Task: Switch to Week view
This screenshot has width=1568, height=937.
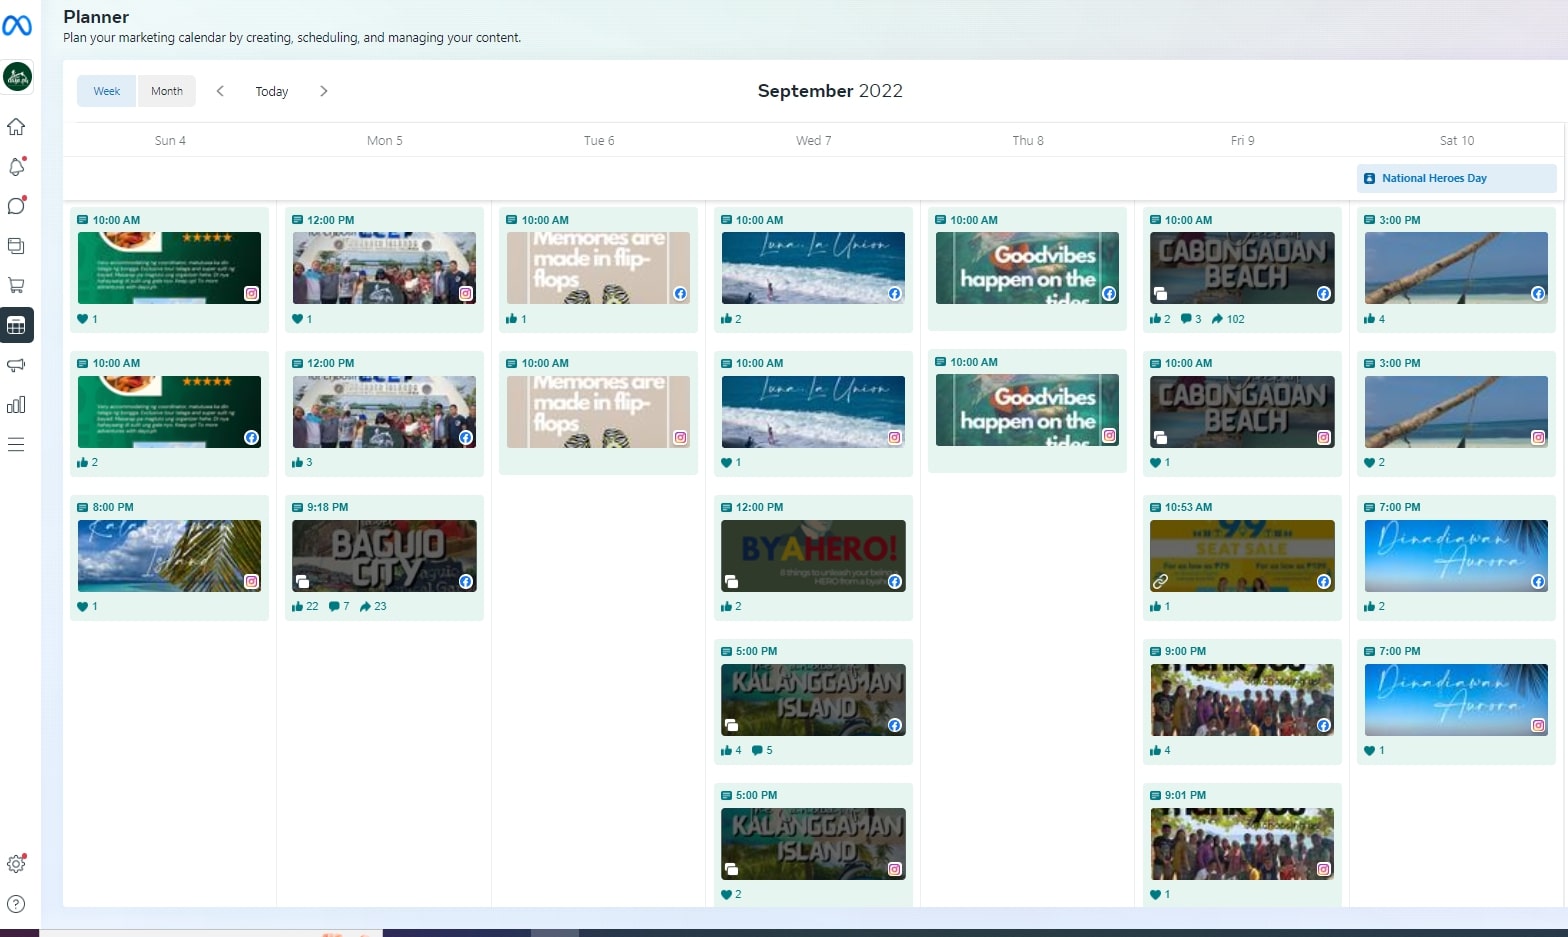Action: [x=107, y=91]
